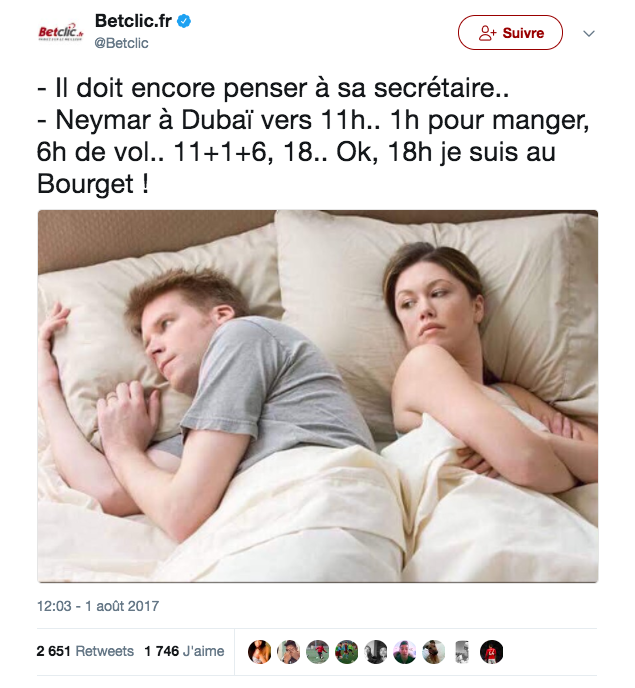This screenshot has height=688, width=635.
Task: Open avatar showing group of football players
Action: coord(347,652)
